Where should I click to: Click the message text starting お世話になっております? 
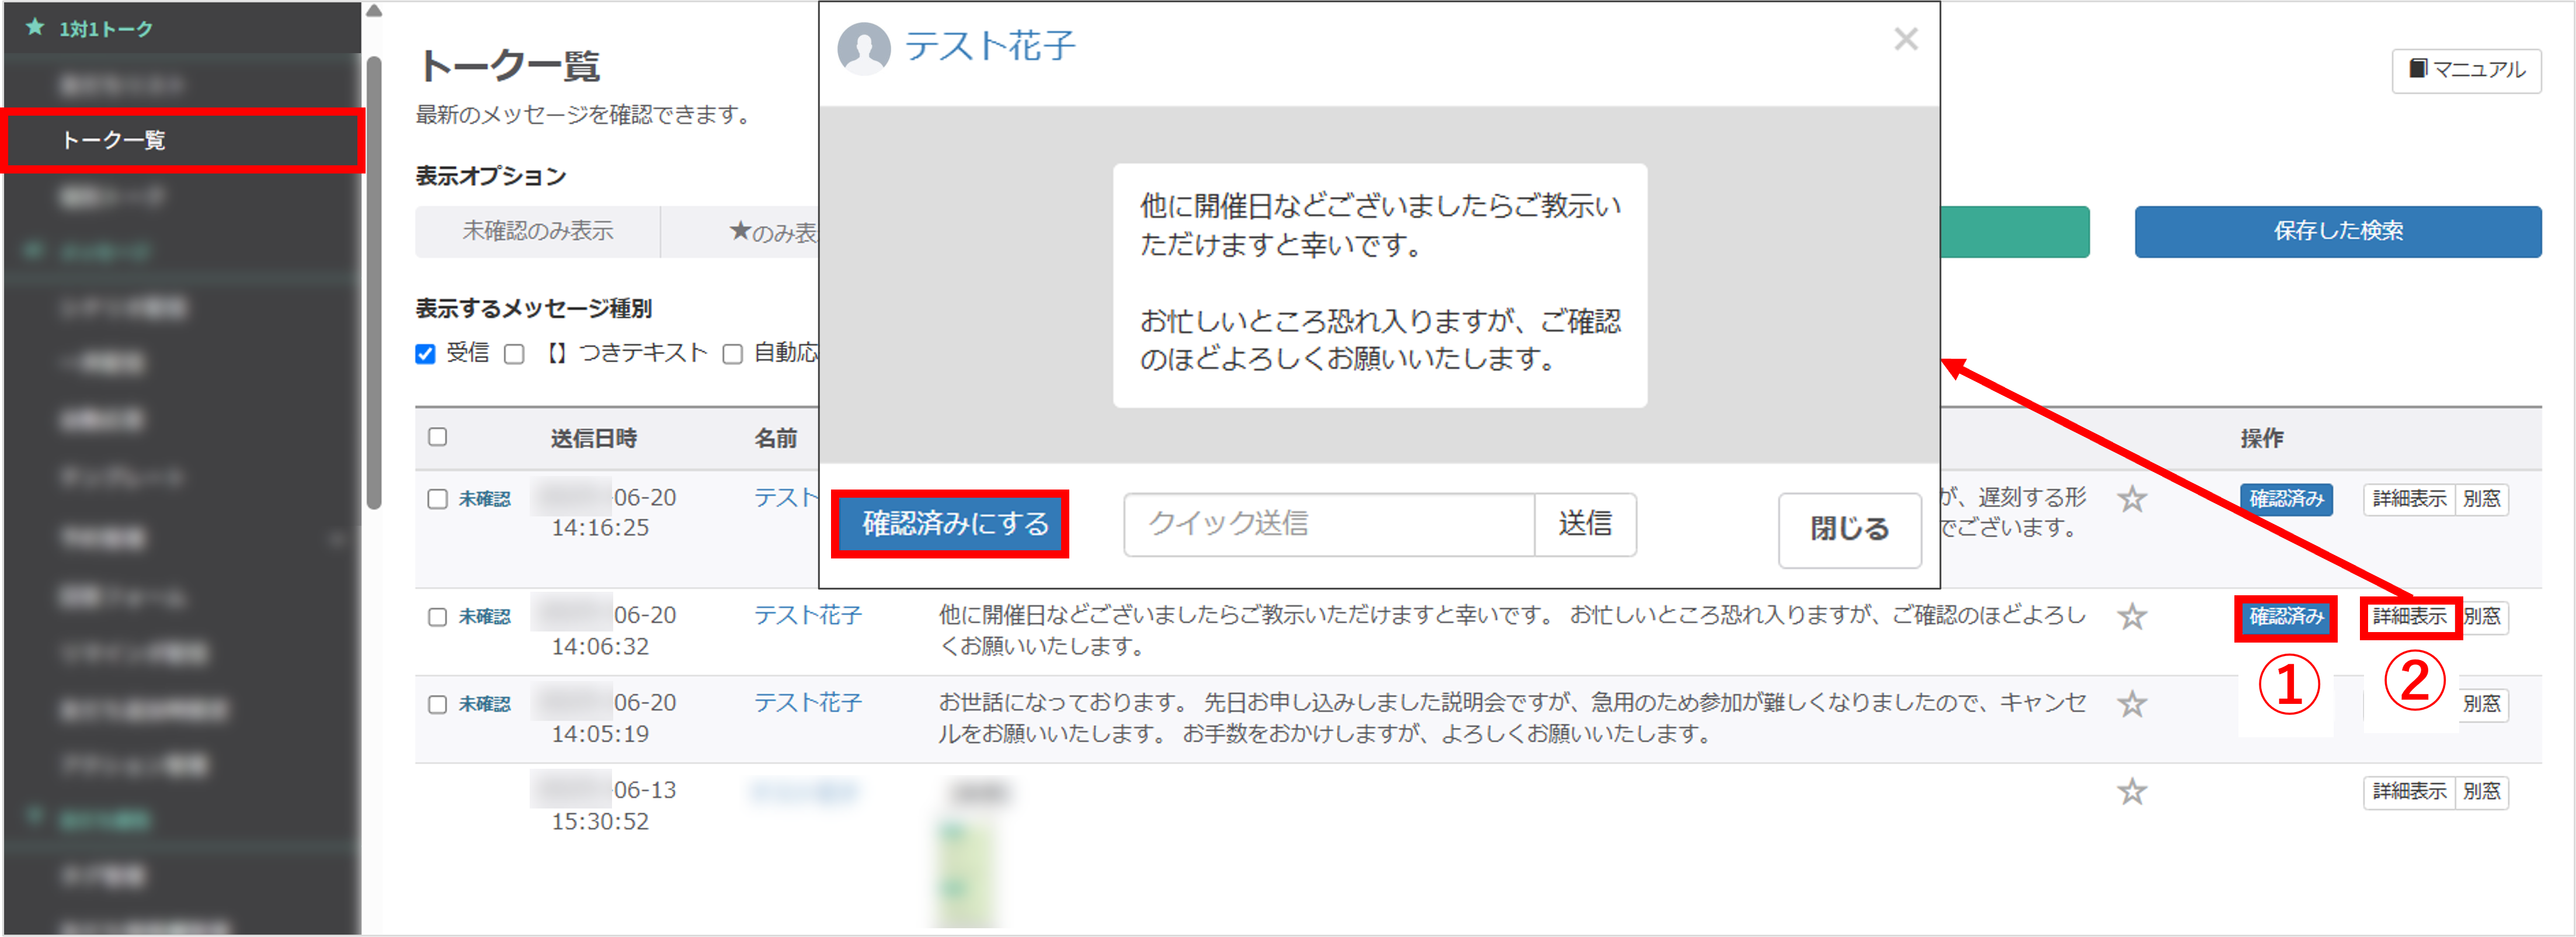click(x=1511, y=718)
